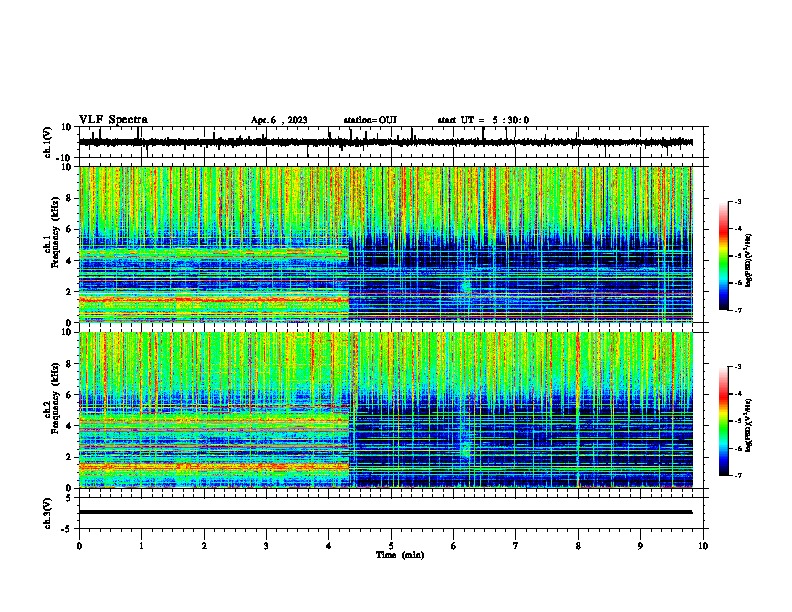Click the ch.1 color bar log(PSD) label
This screenshot has width=792, height=612.
[748, 260]
